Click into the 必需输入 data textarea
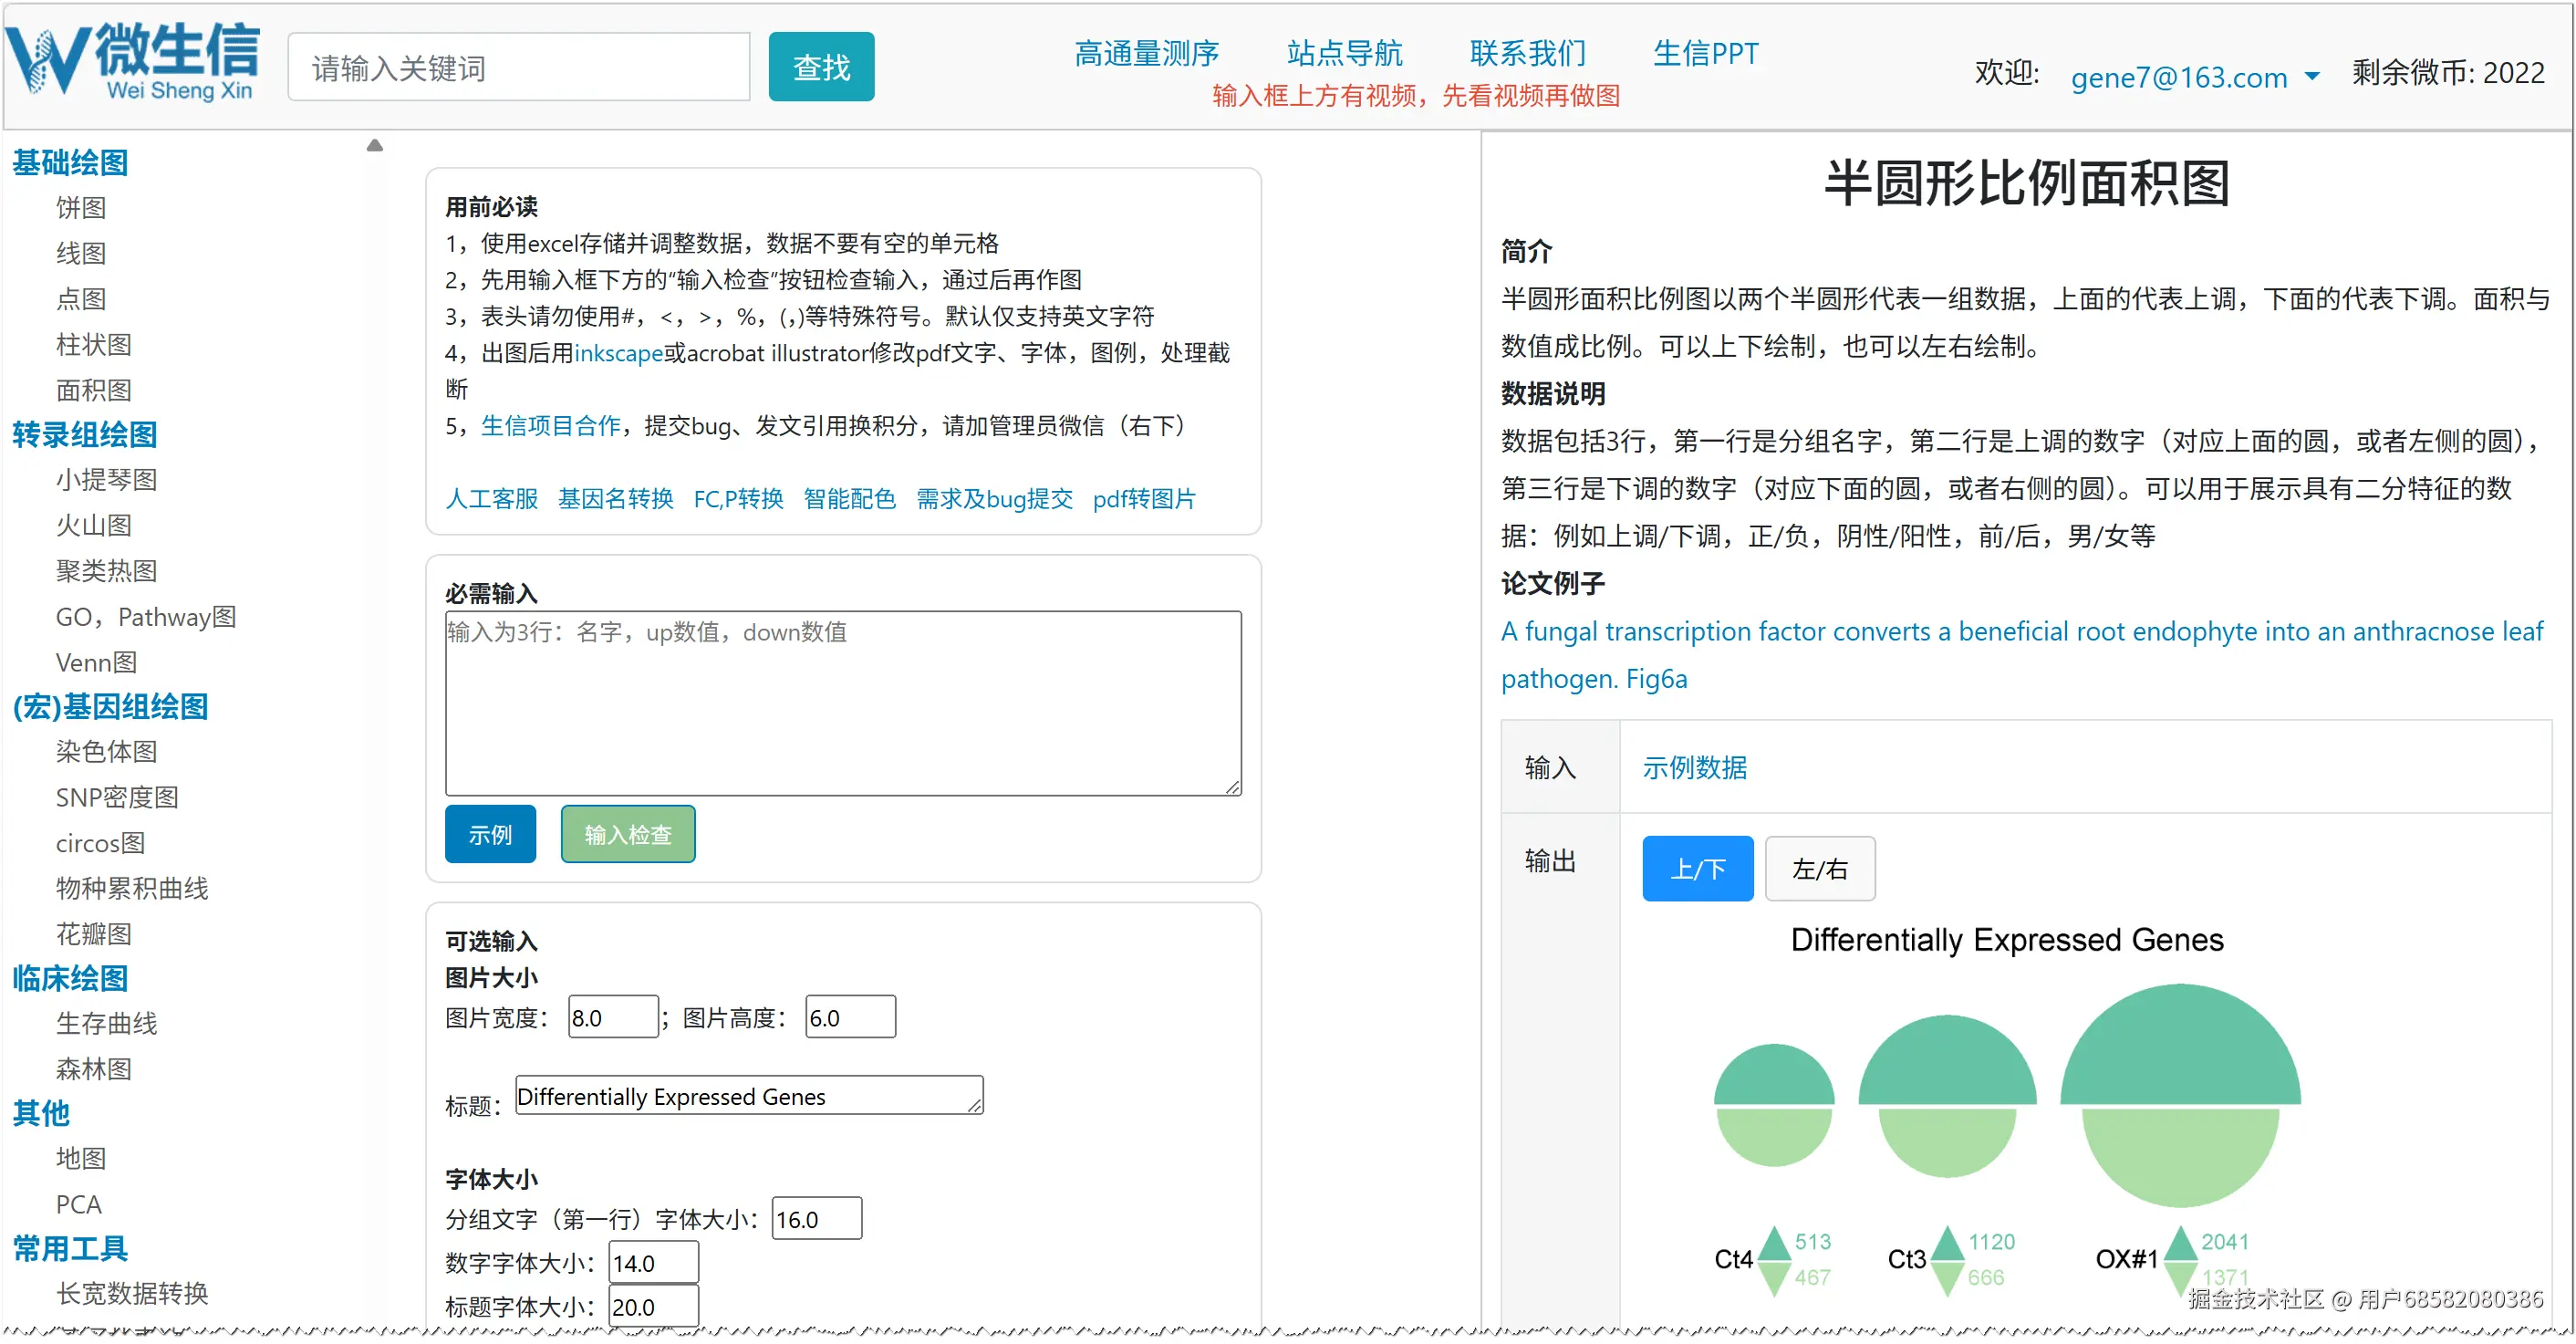Screen dimensions: 2576x1344 click(843, 704)
